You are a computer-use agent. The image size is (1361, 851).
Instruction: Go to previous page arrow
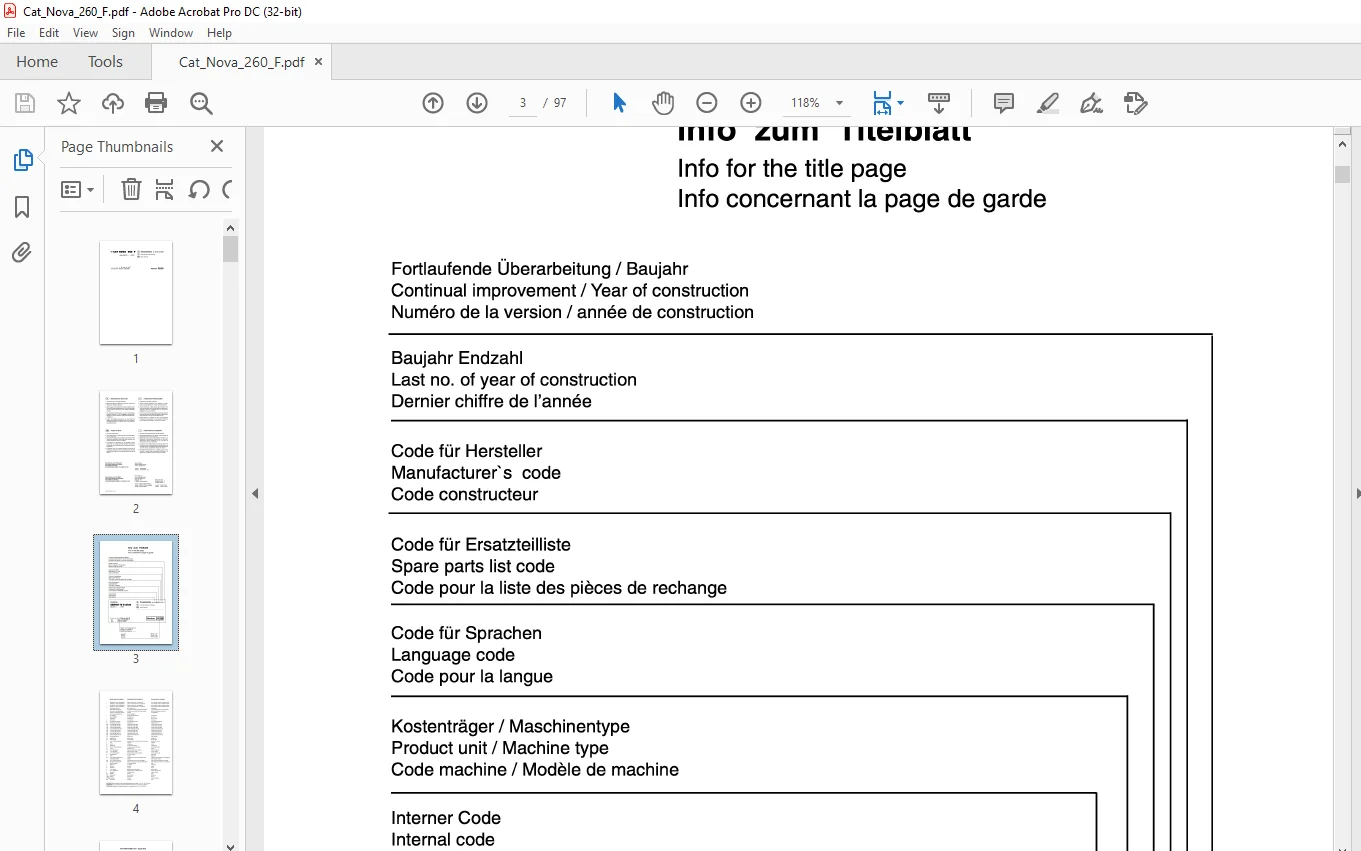tap(433, 103)
